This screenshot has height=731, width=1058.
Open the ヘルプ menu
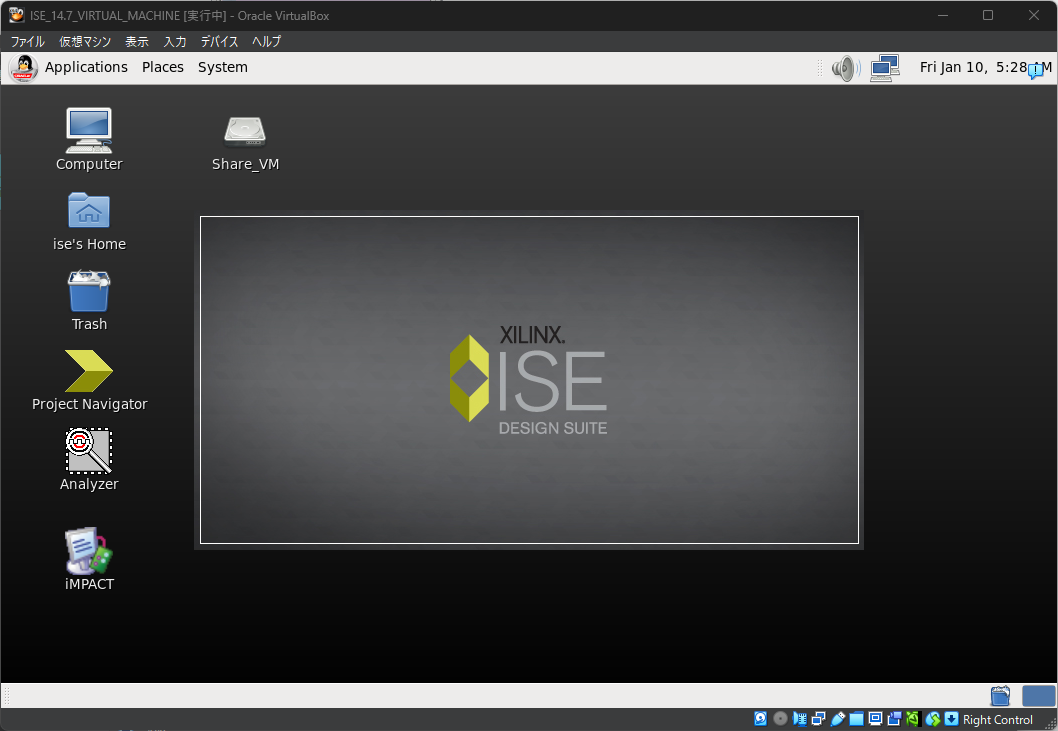tap(267, 42)
